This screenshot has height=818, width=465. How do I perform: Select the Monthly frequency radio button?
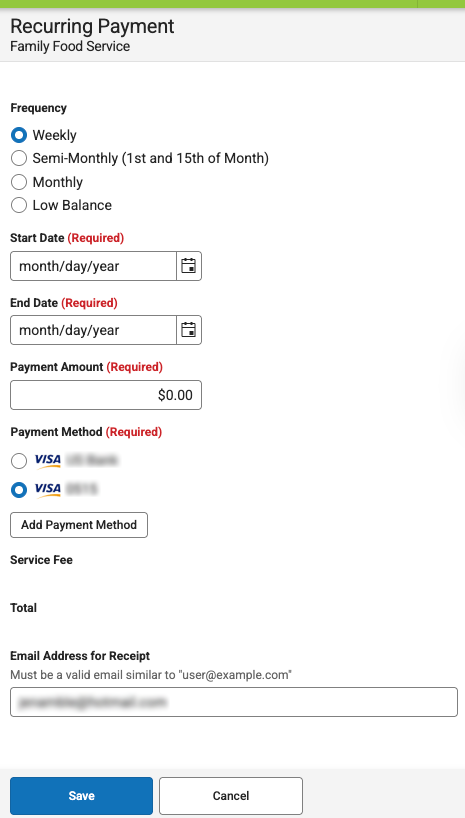point(19,182)
